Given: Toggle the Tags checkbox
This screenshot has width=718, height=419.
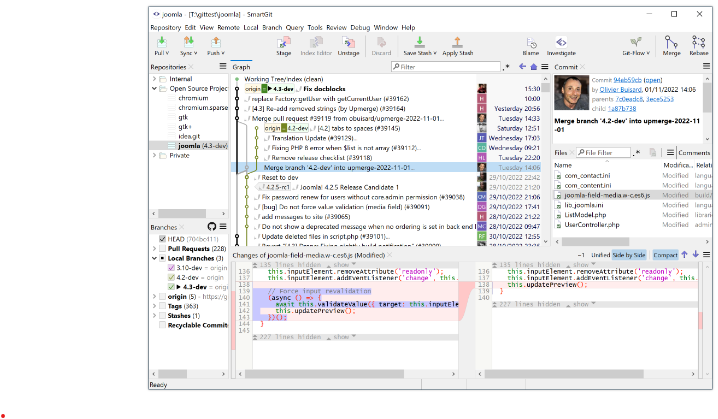Looking at the screenshot, I should [x=162, y=306].
